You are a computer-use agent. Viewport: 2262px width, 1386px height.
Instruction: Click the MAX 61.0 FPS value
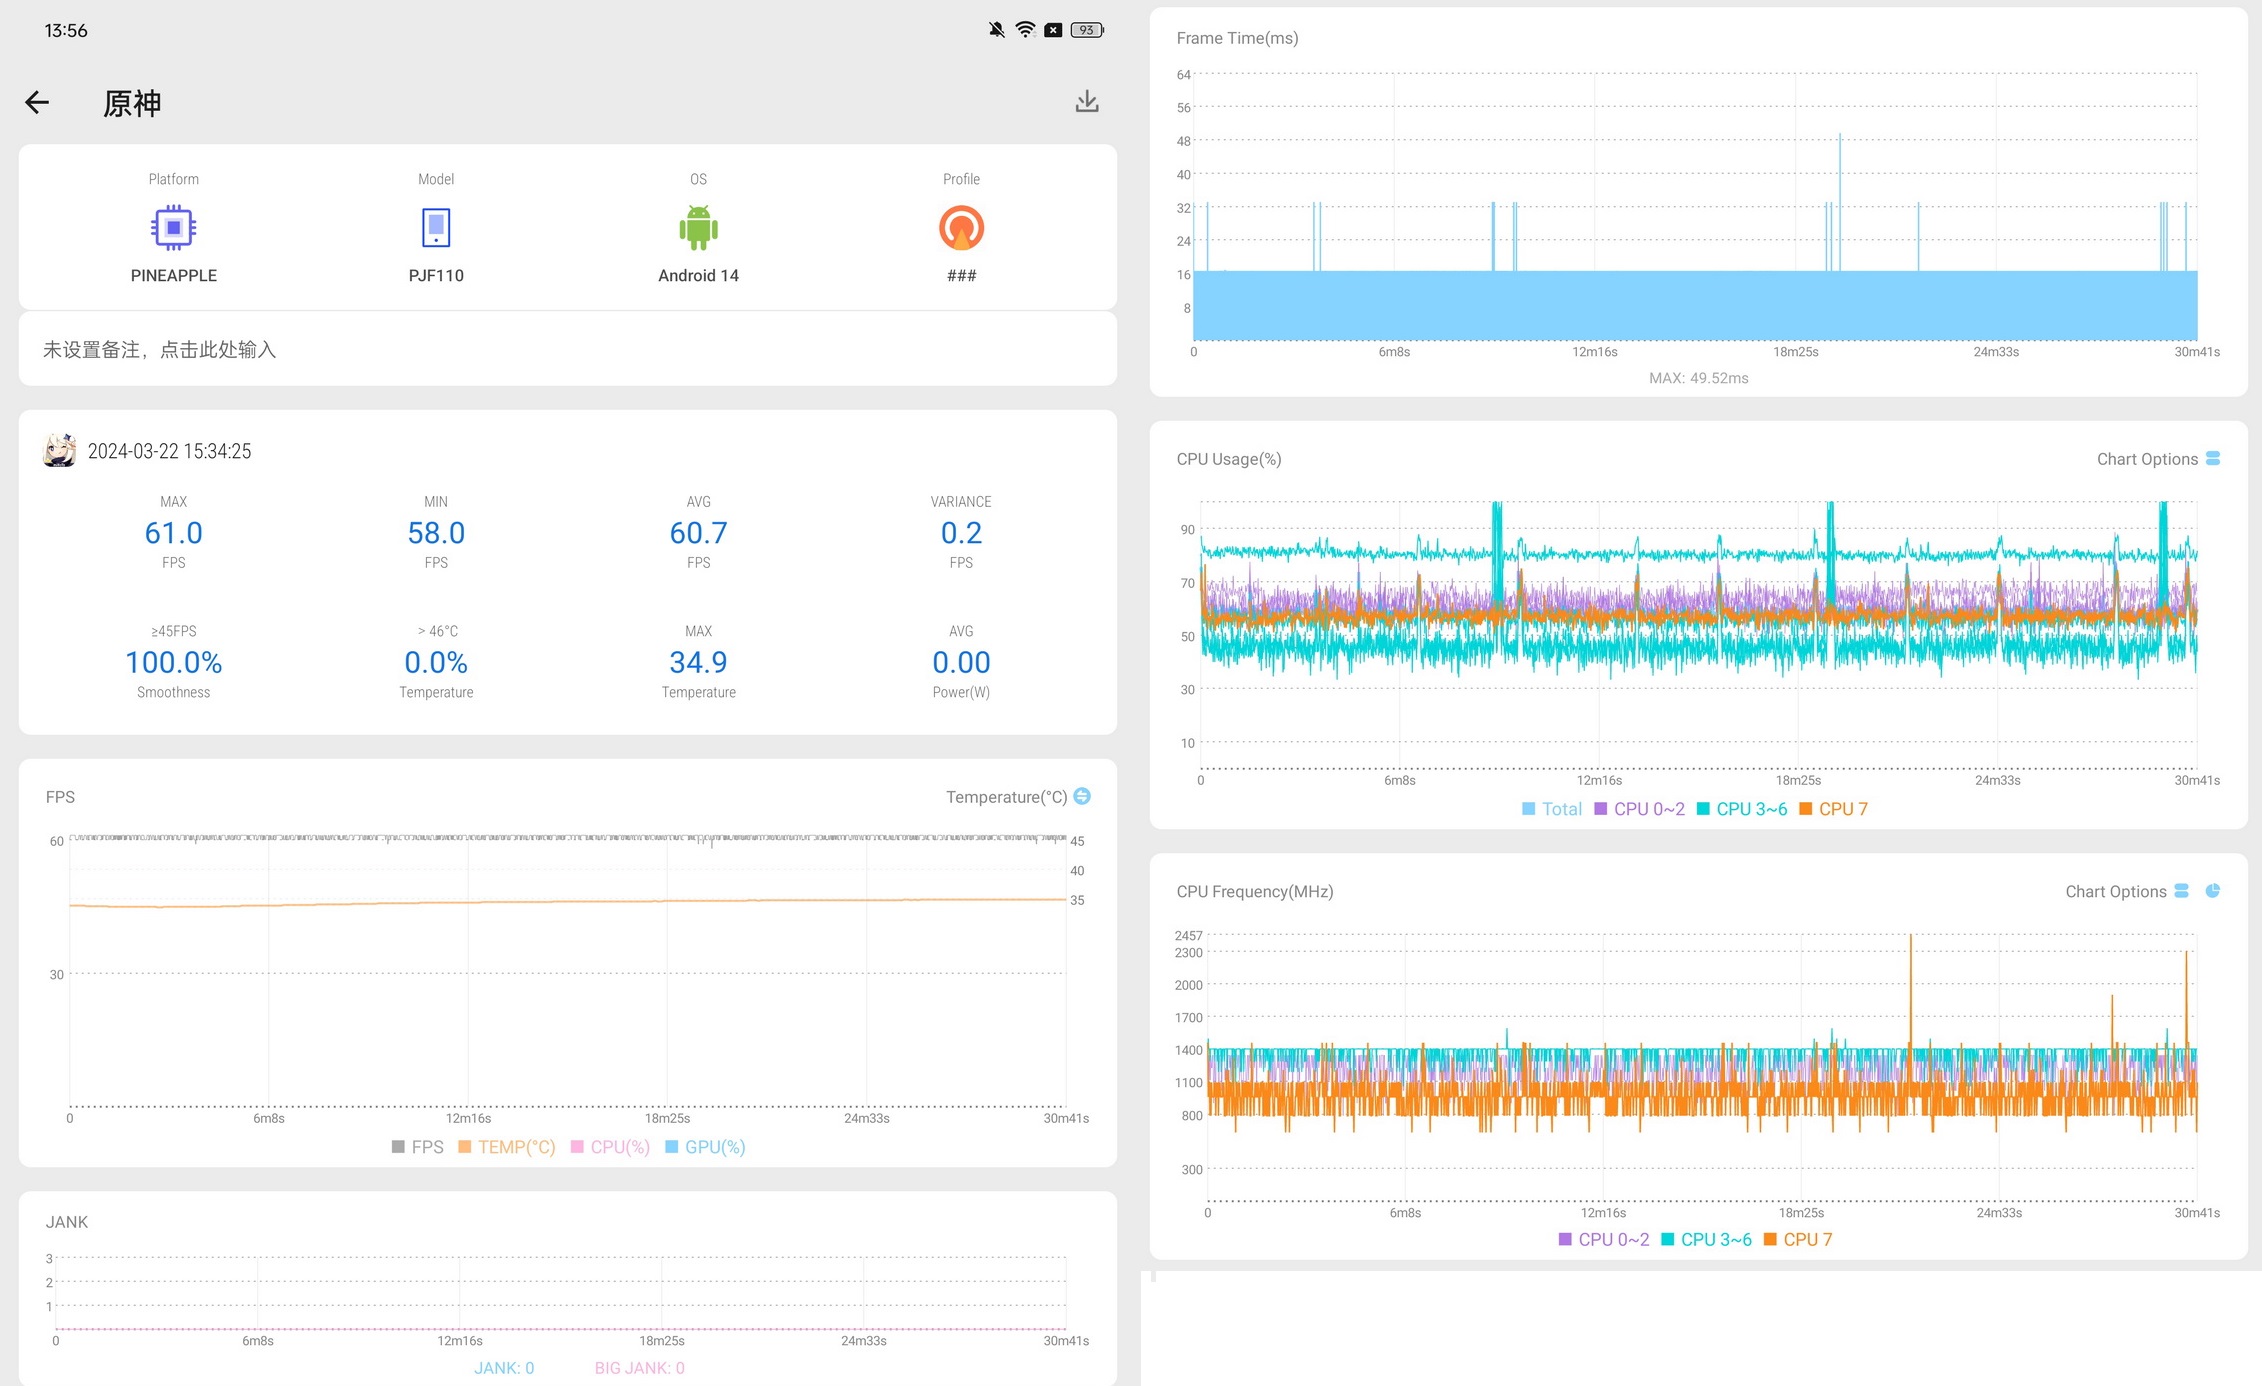(173, 532)
